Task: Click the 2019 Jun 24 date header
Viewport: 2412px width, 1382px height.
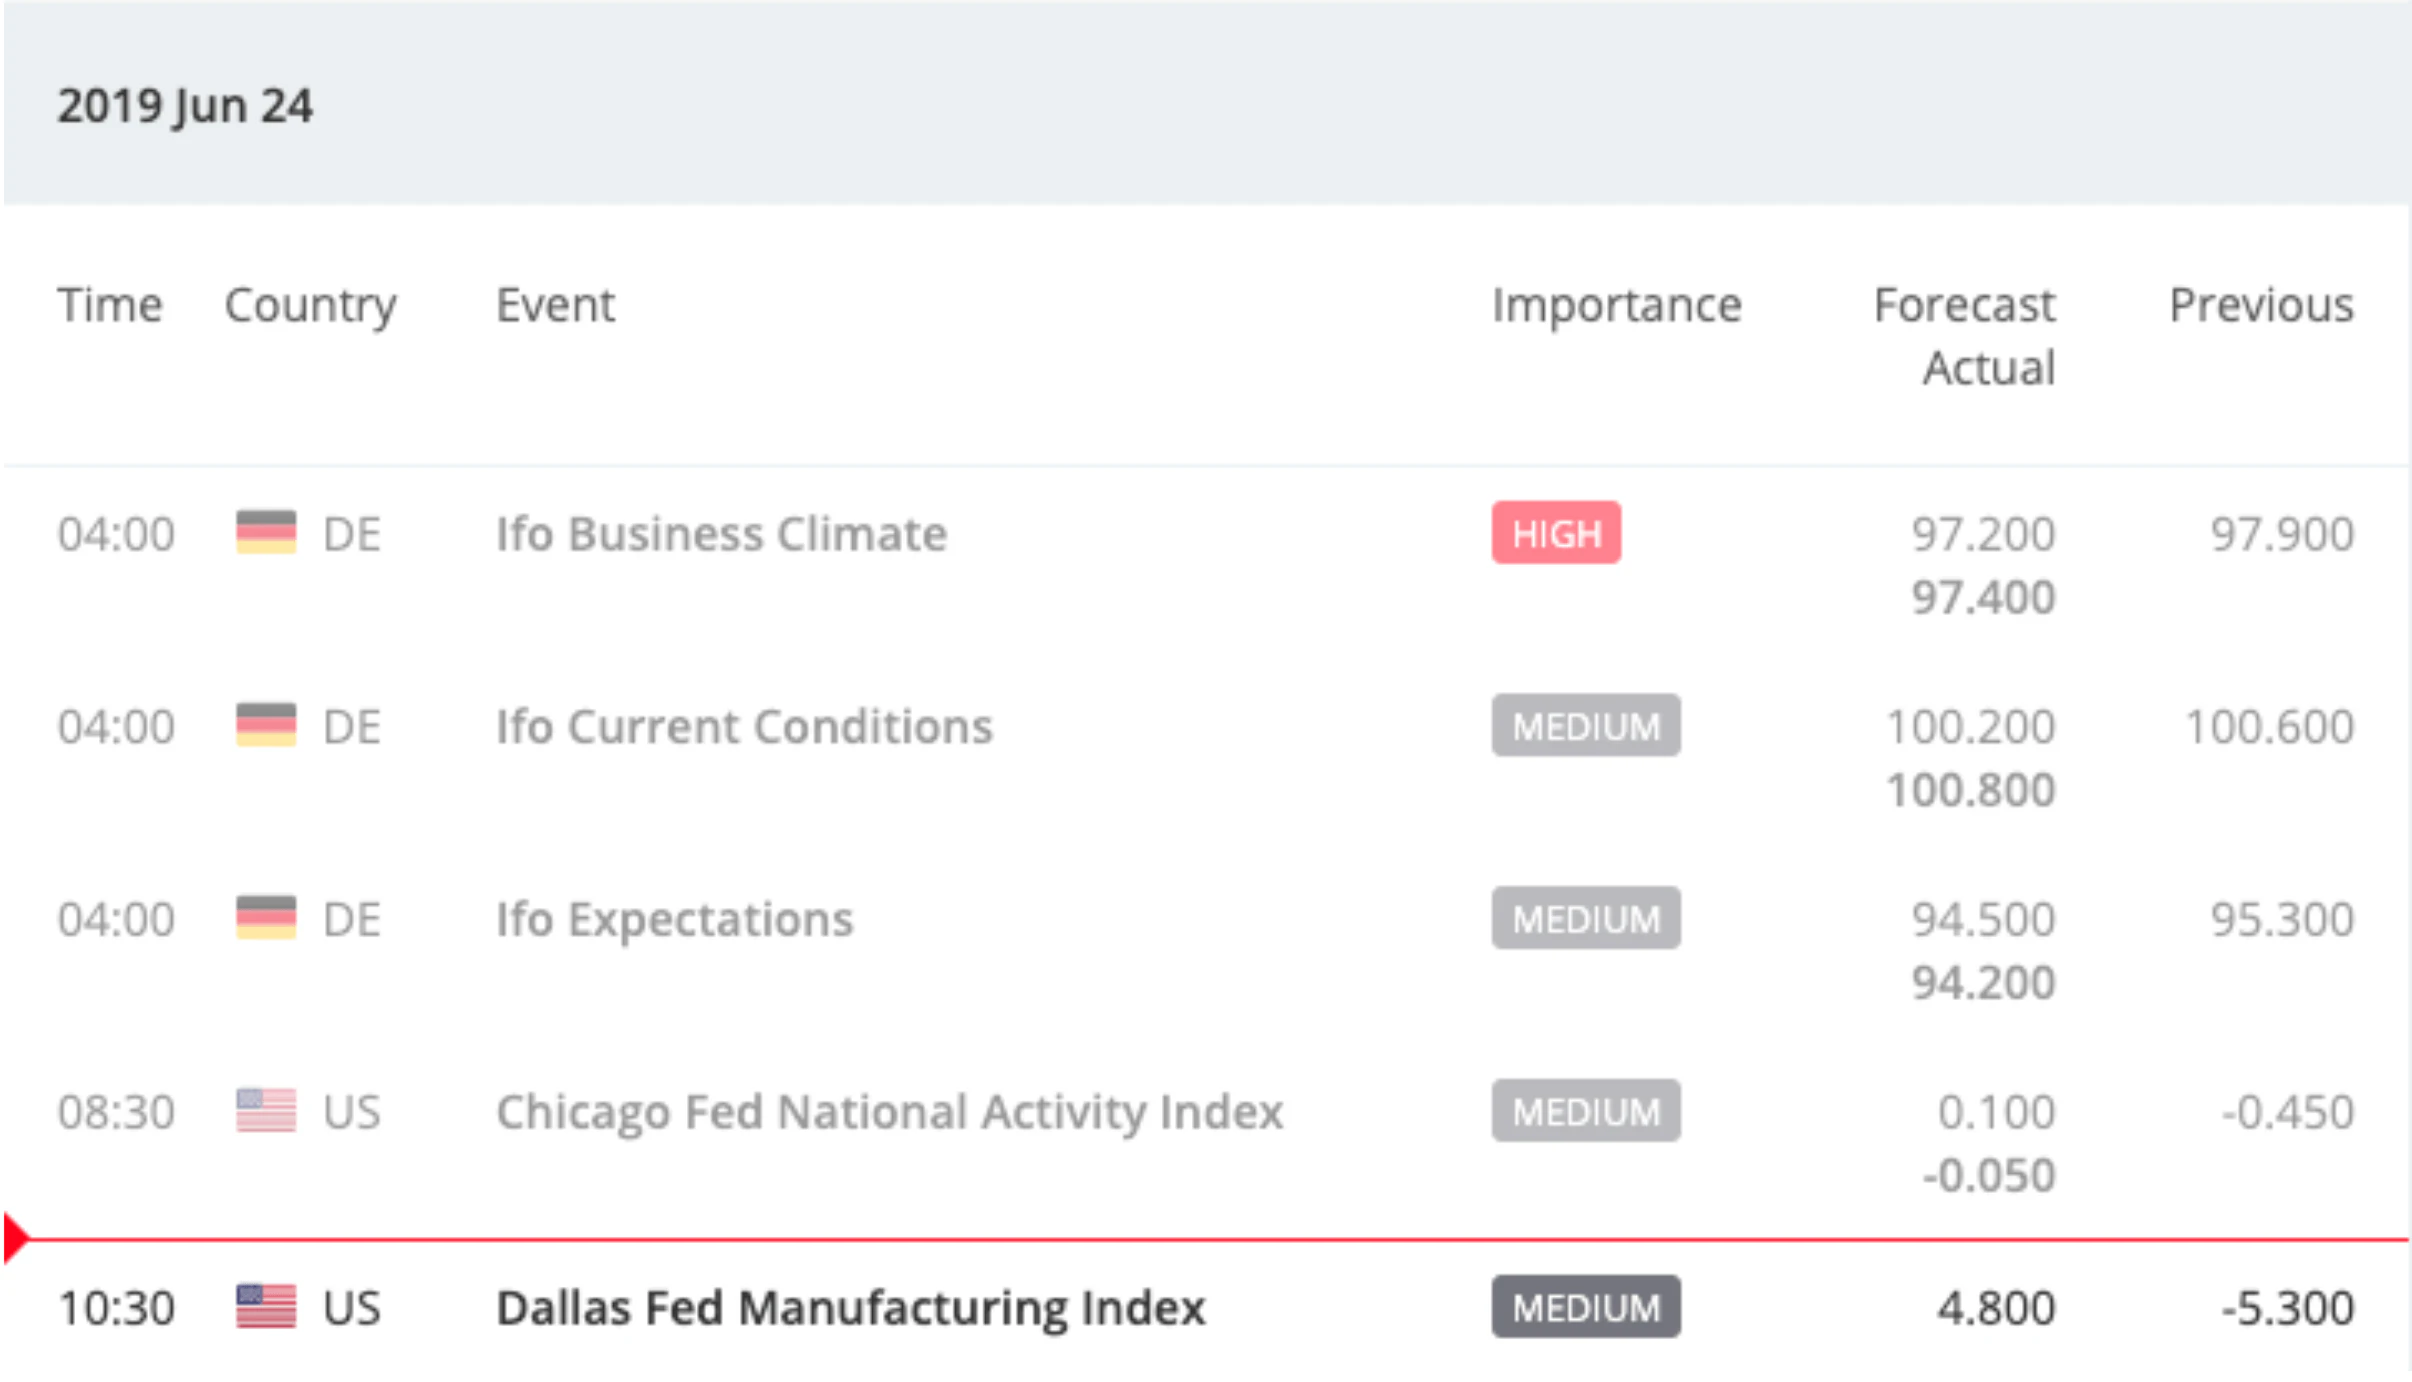Action: point(185,105)
